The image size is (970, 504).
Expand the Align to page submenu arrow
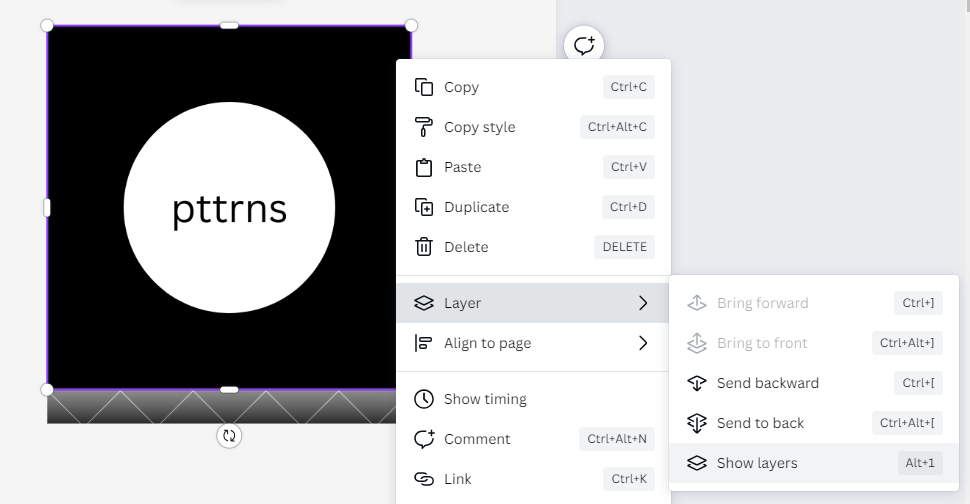pos(643,343)
